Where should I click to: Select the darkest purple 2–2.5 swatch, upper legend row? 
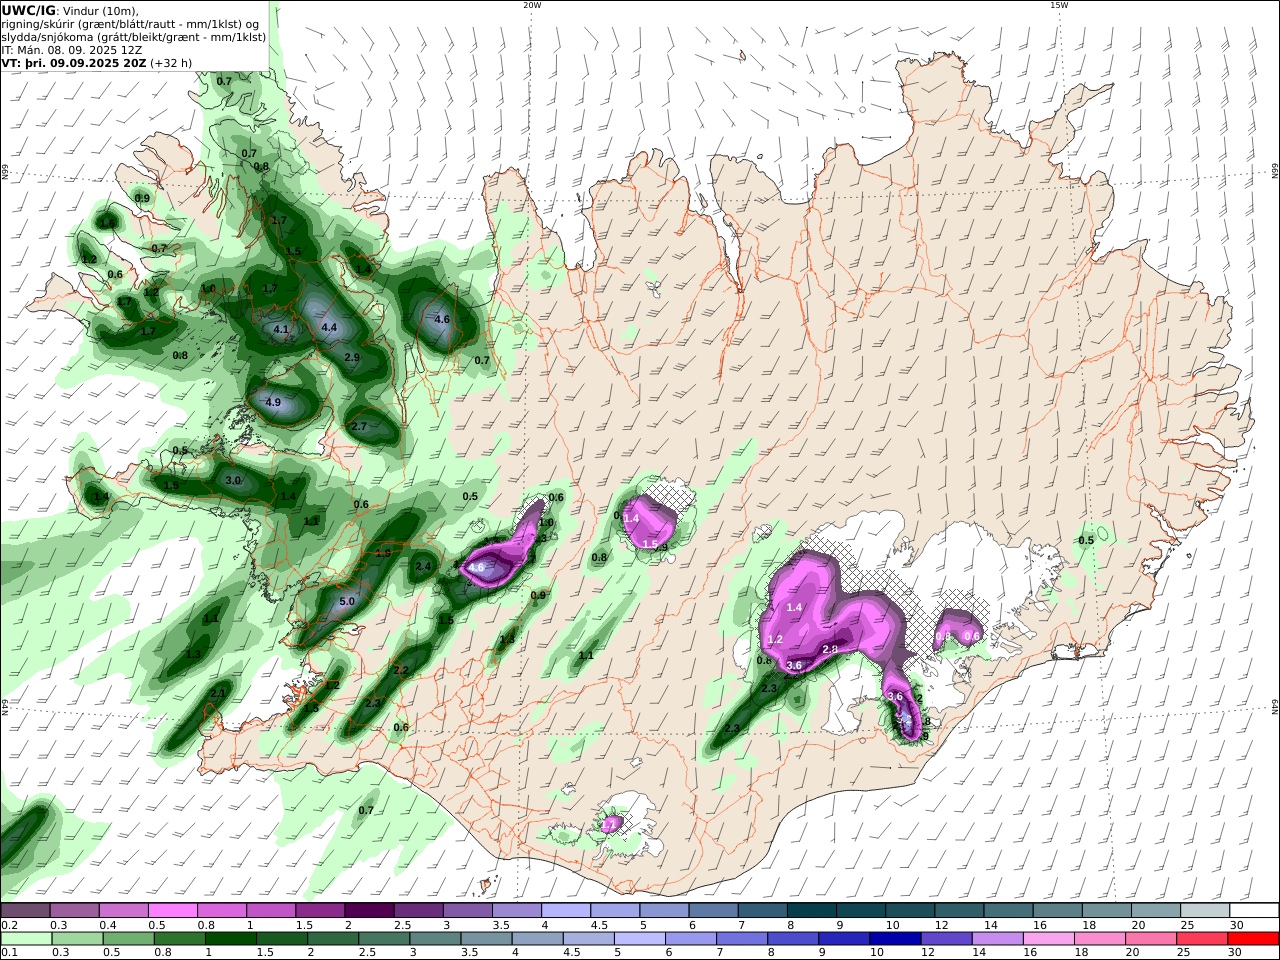(x=368, y=911)
